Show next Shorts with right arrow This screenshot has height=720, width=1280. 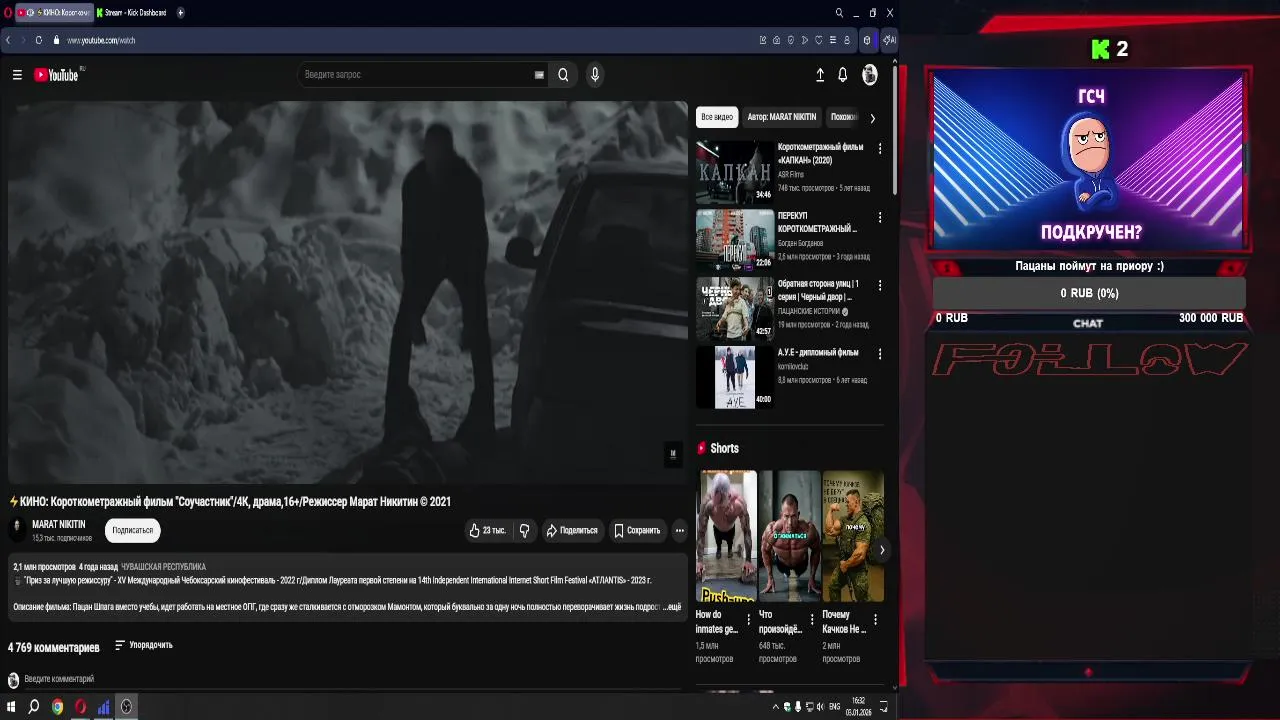tap(881, 550)
